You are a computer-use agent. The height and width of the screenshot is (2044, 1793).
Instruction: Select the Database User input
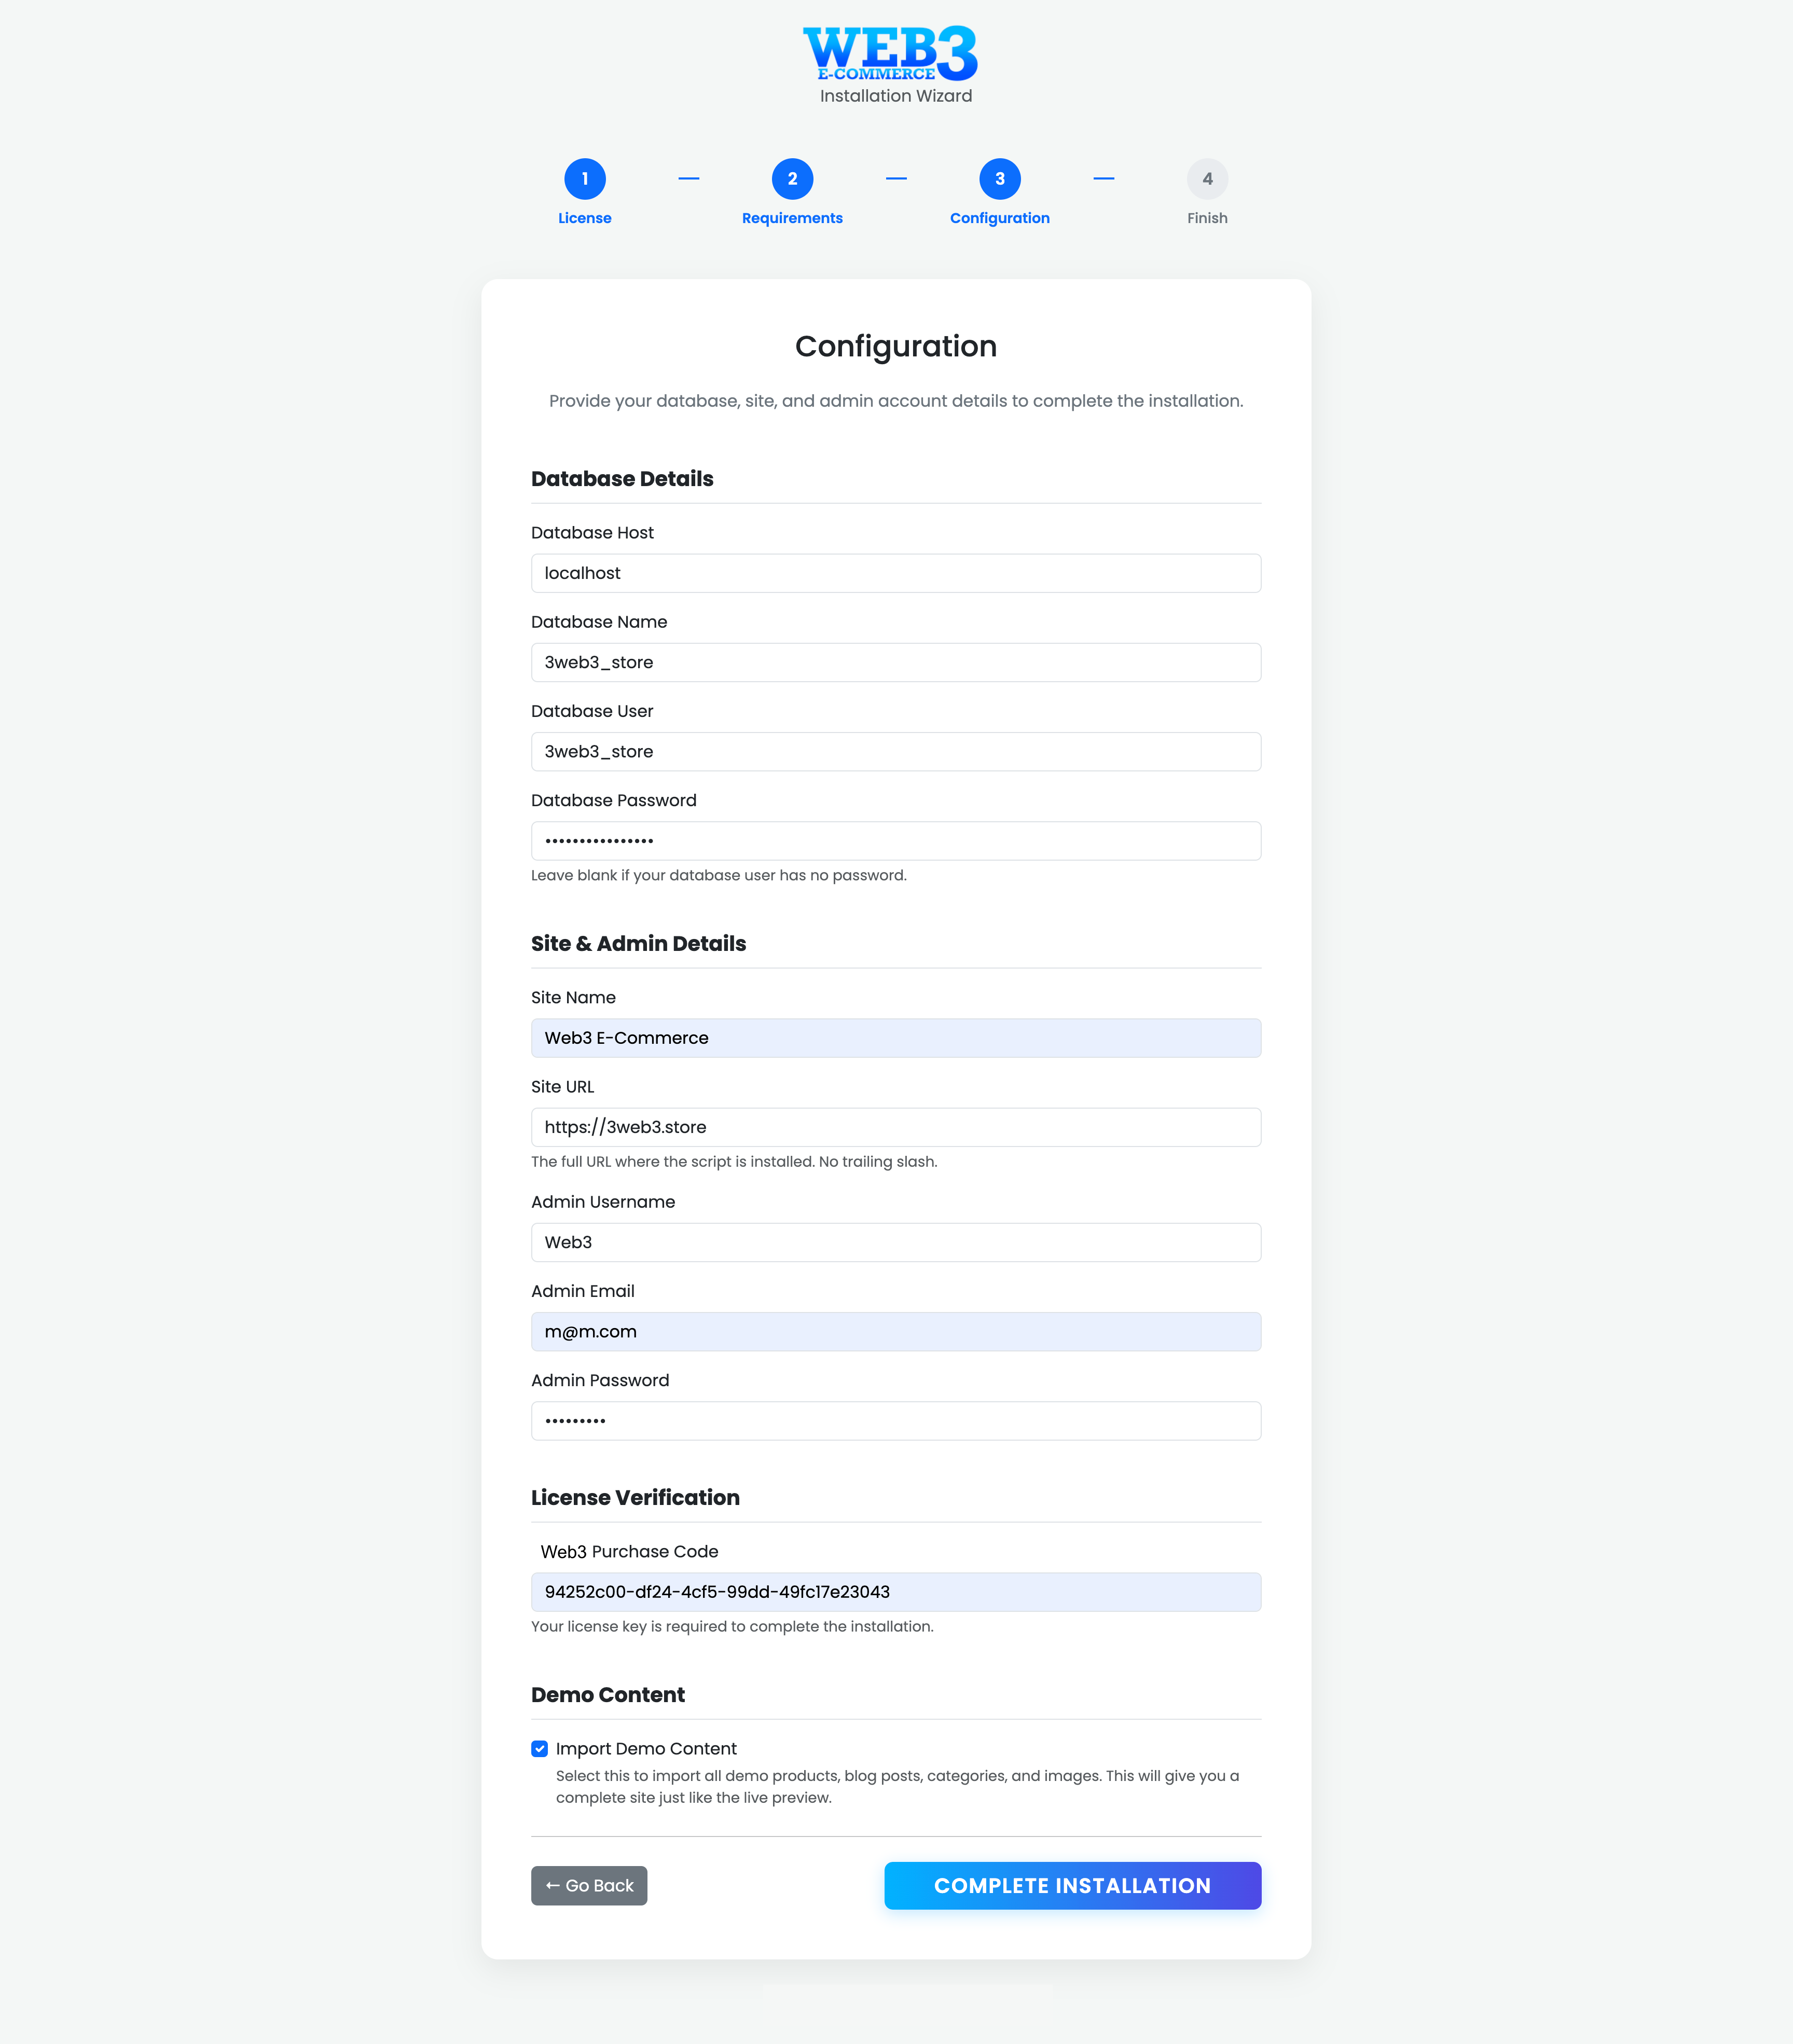tap(895, 751)
